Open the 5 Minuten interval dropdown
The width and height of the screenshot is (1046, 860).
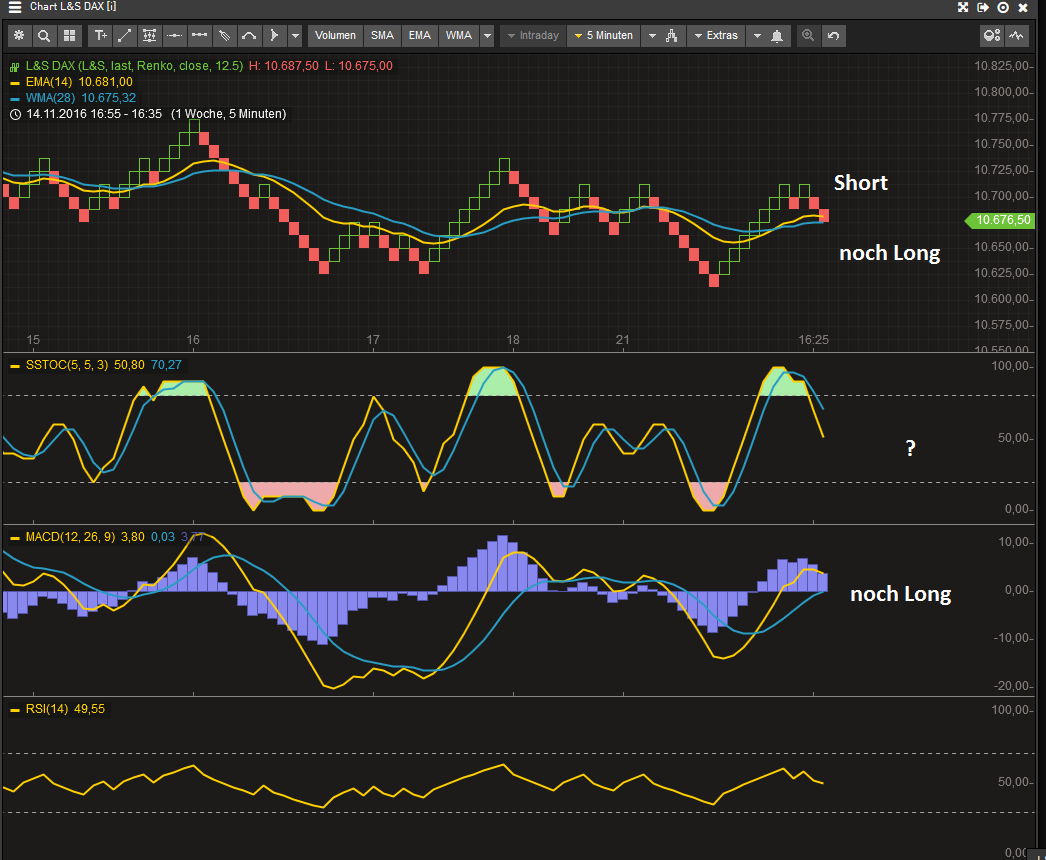point(603,36)
